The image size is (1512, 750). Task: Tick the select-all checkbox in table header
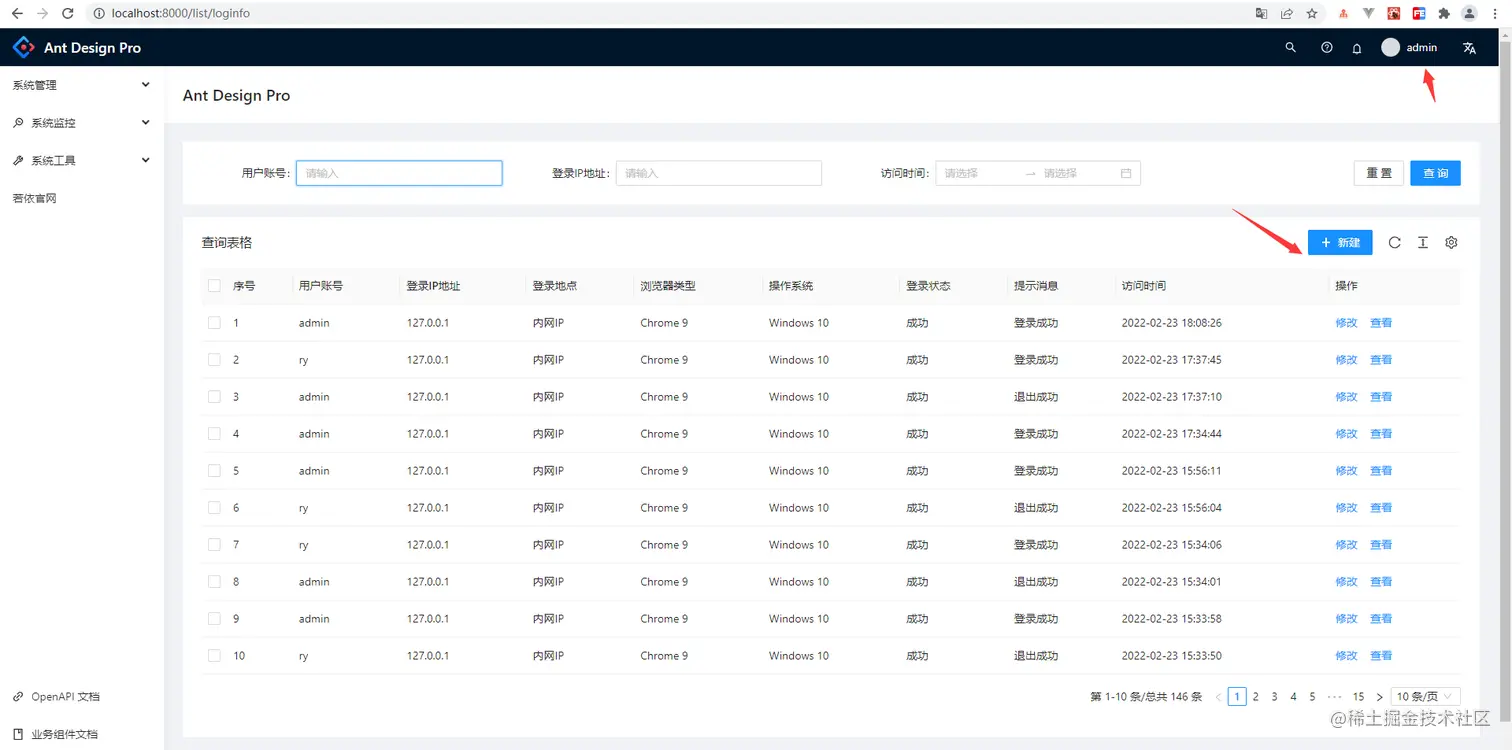214,286
